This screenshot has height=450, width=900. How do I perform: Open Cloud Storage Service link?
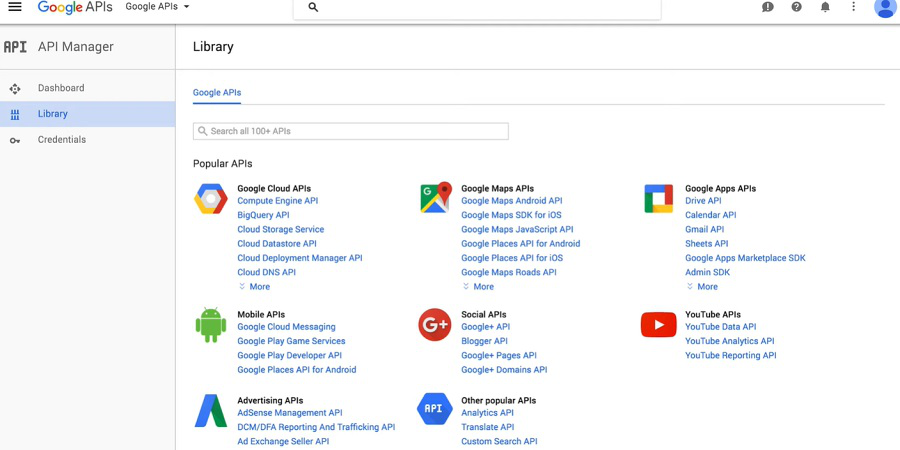(281, 230)
